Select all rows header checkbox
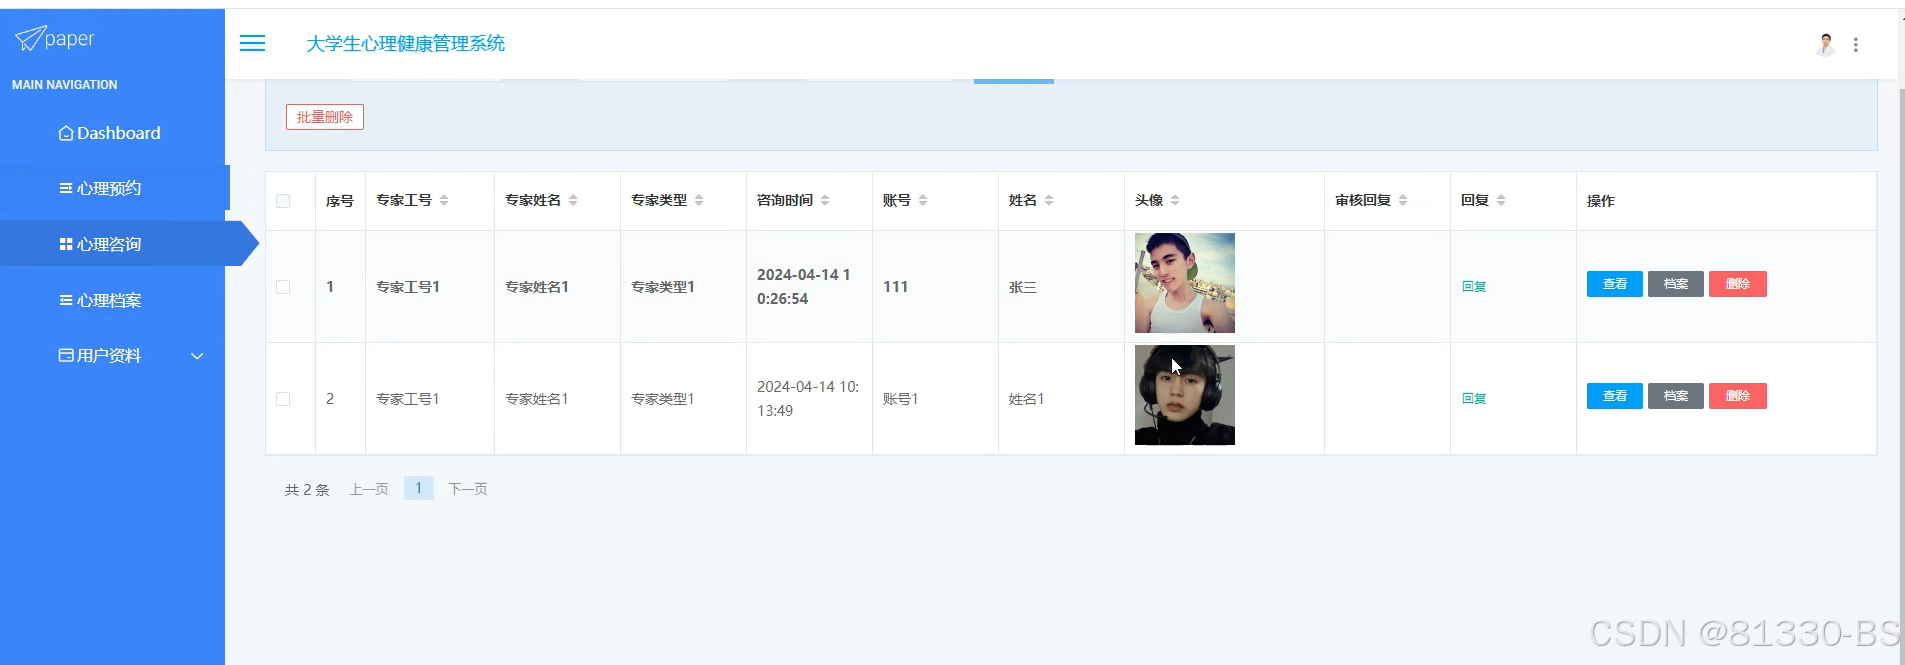This screenshot has height=665, width=1905. click(283, 201)
